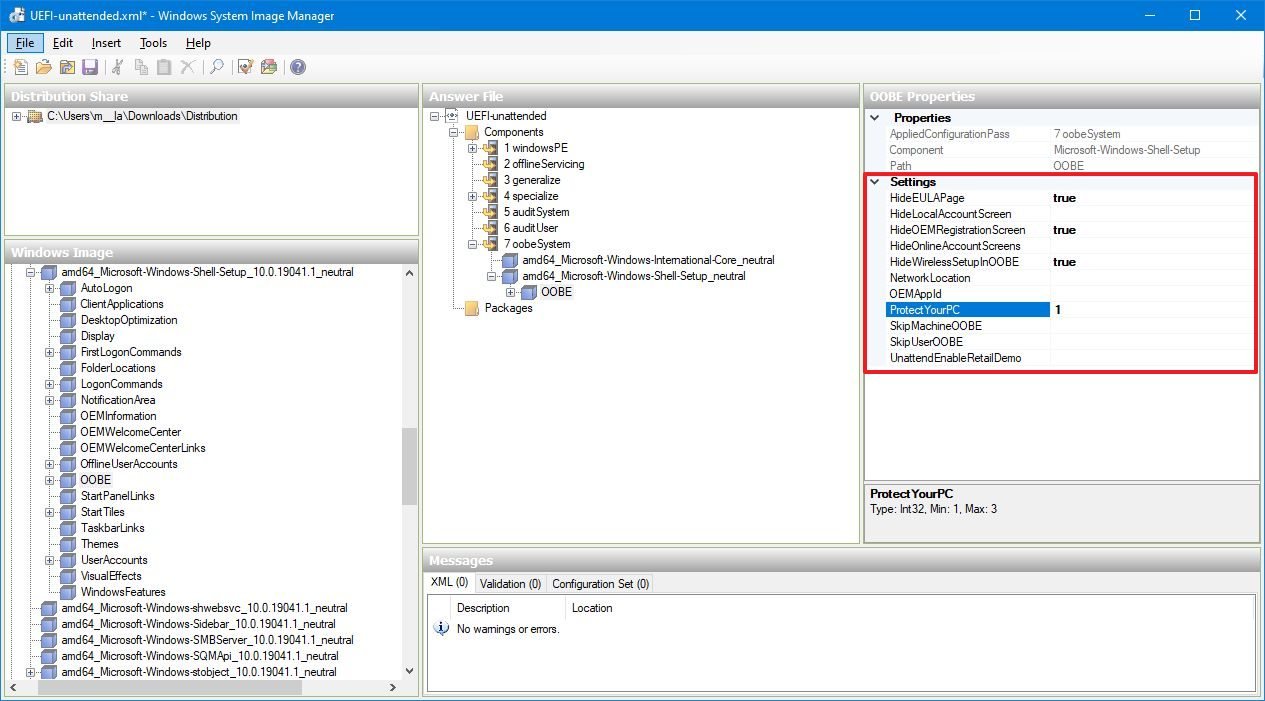Expand the NotificationArea node
The width and height of the screenshot is (1265, 701).
49,400
